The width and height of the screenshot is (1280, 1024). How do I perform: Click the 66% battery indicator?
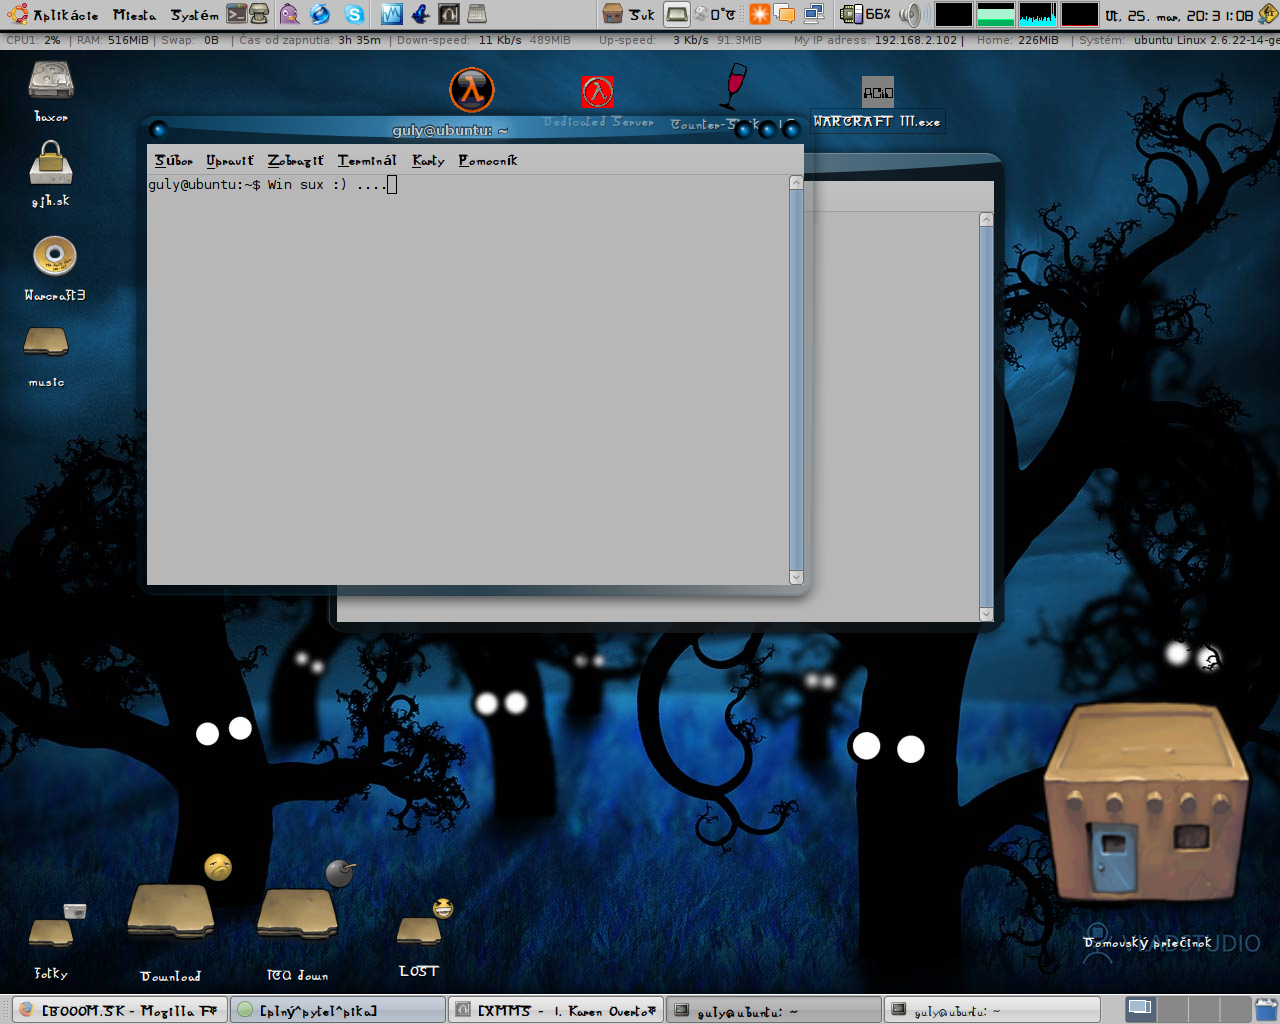click(865, 14)
